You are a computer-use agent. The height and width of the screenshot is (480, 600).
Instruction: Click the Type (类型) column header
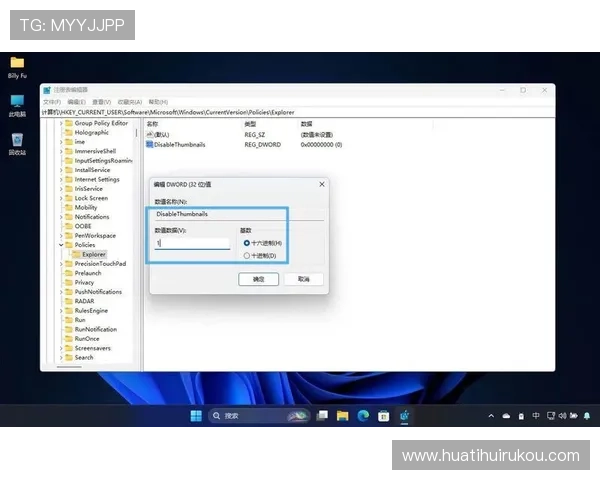250,124
